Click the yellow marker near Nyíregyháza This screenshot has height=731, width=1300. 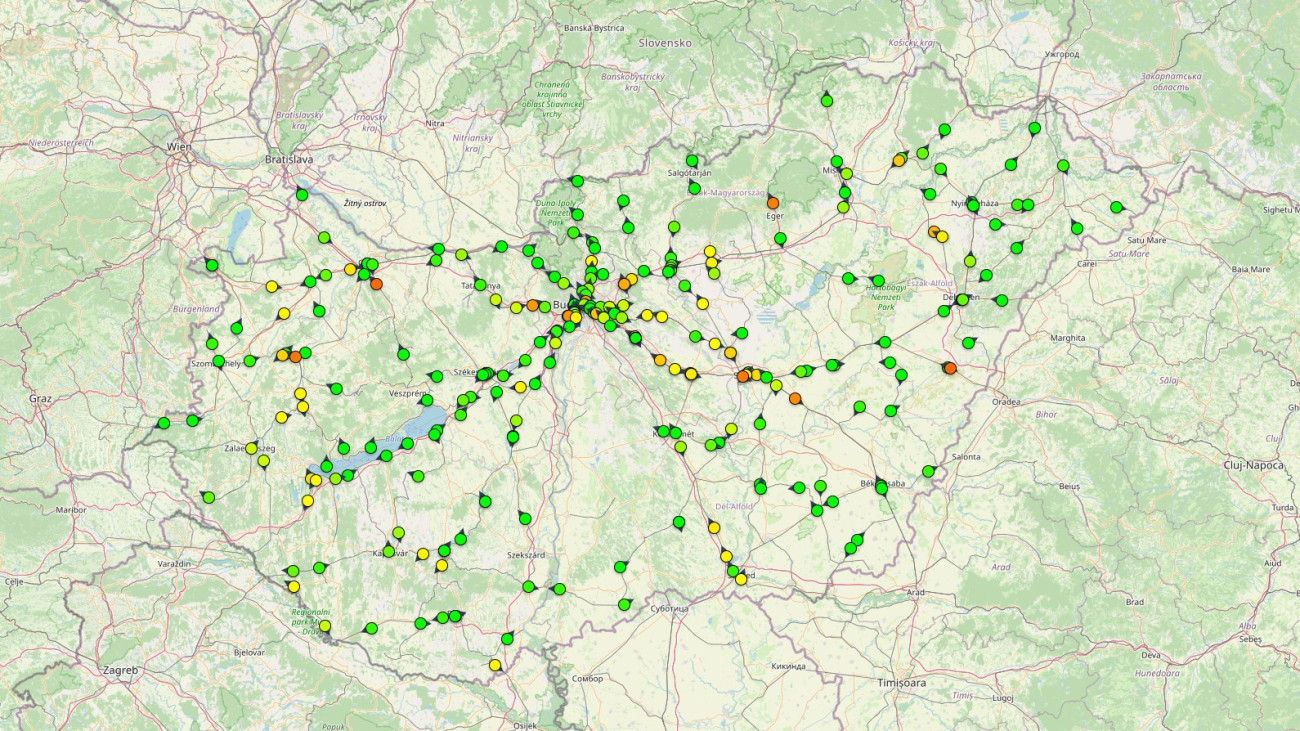tap(941, 237)
